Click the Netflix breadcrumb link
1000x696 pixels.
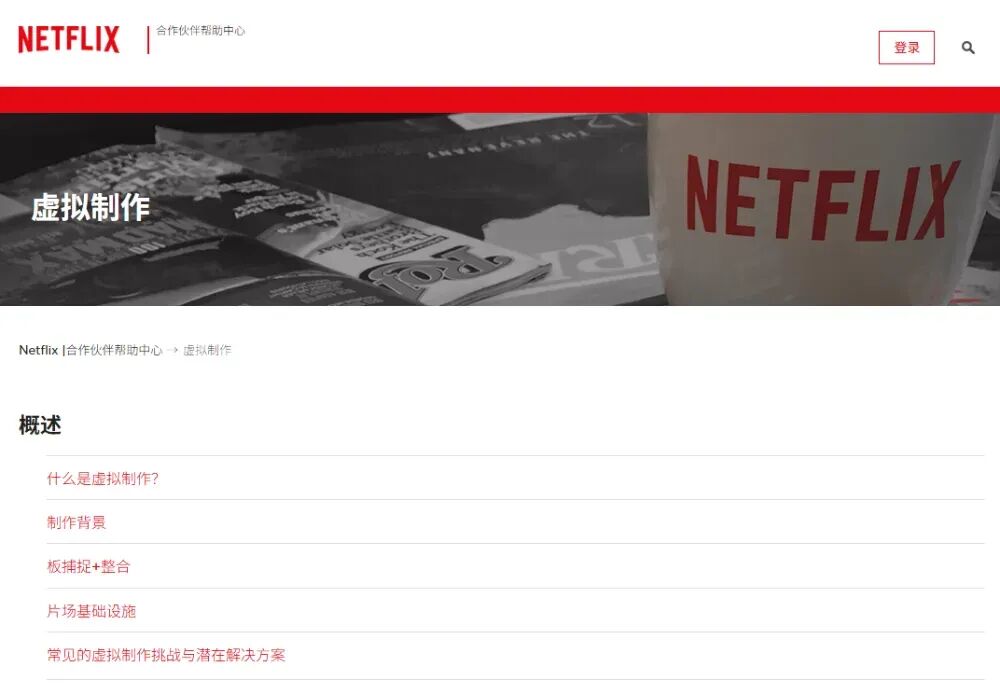38,351
